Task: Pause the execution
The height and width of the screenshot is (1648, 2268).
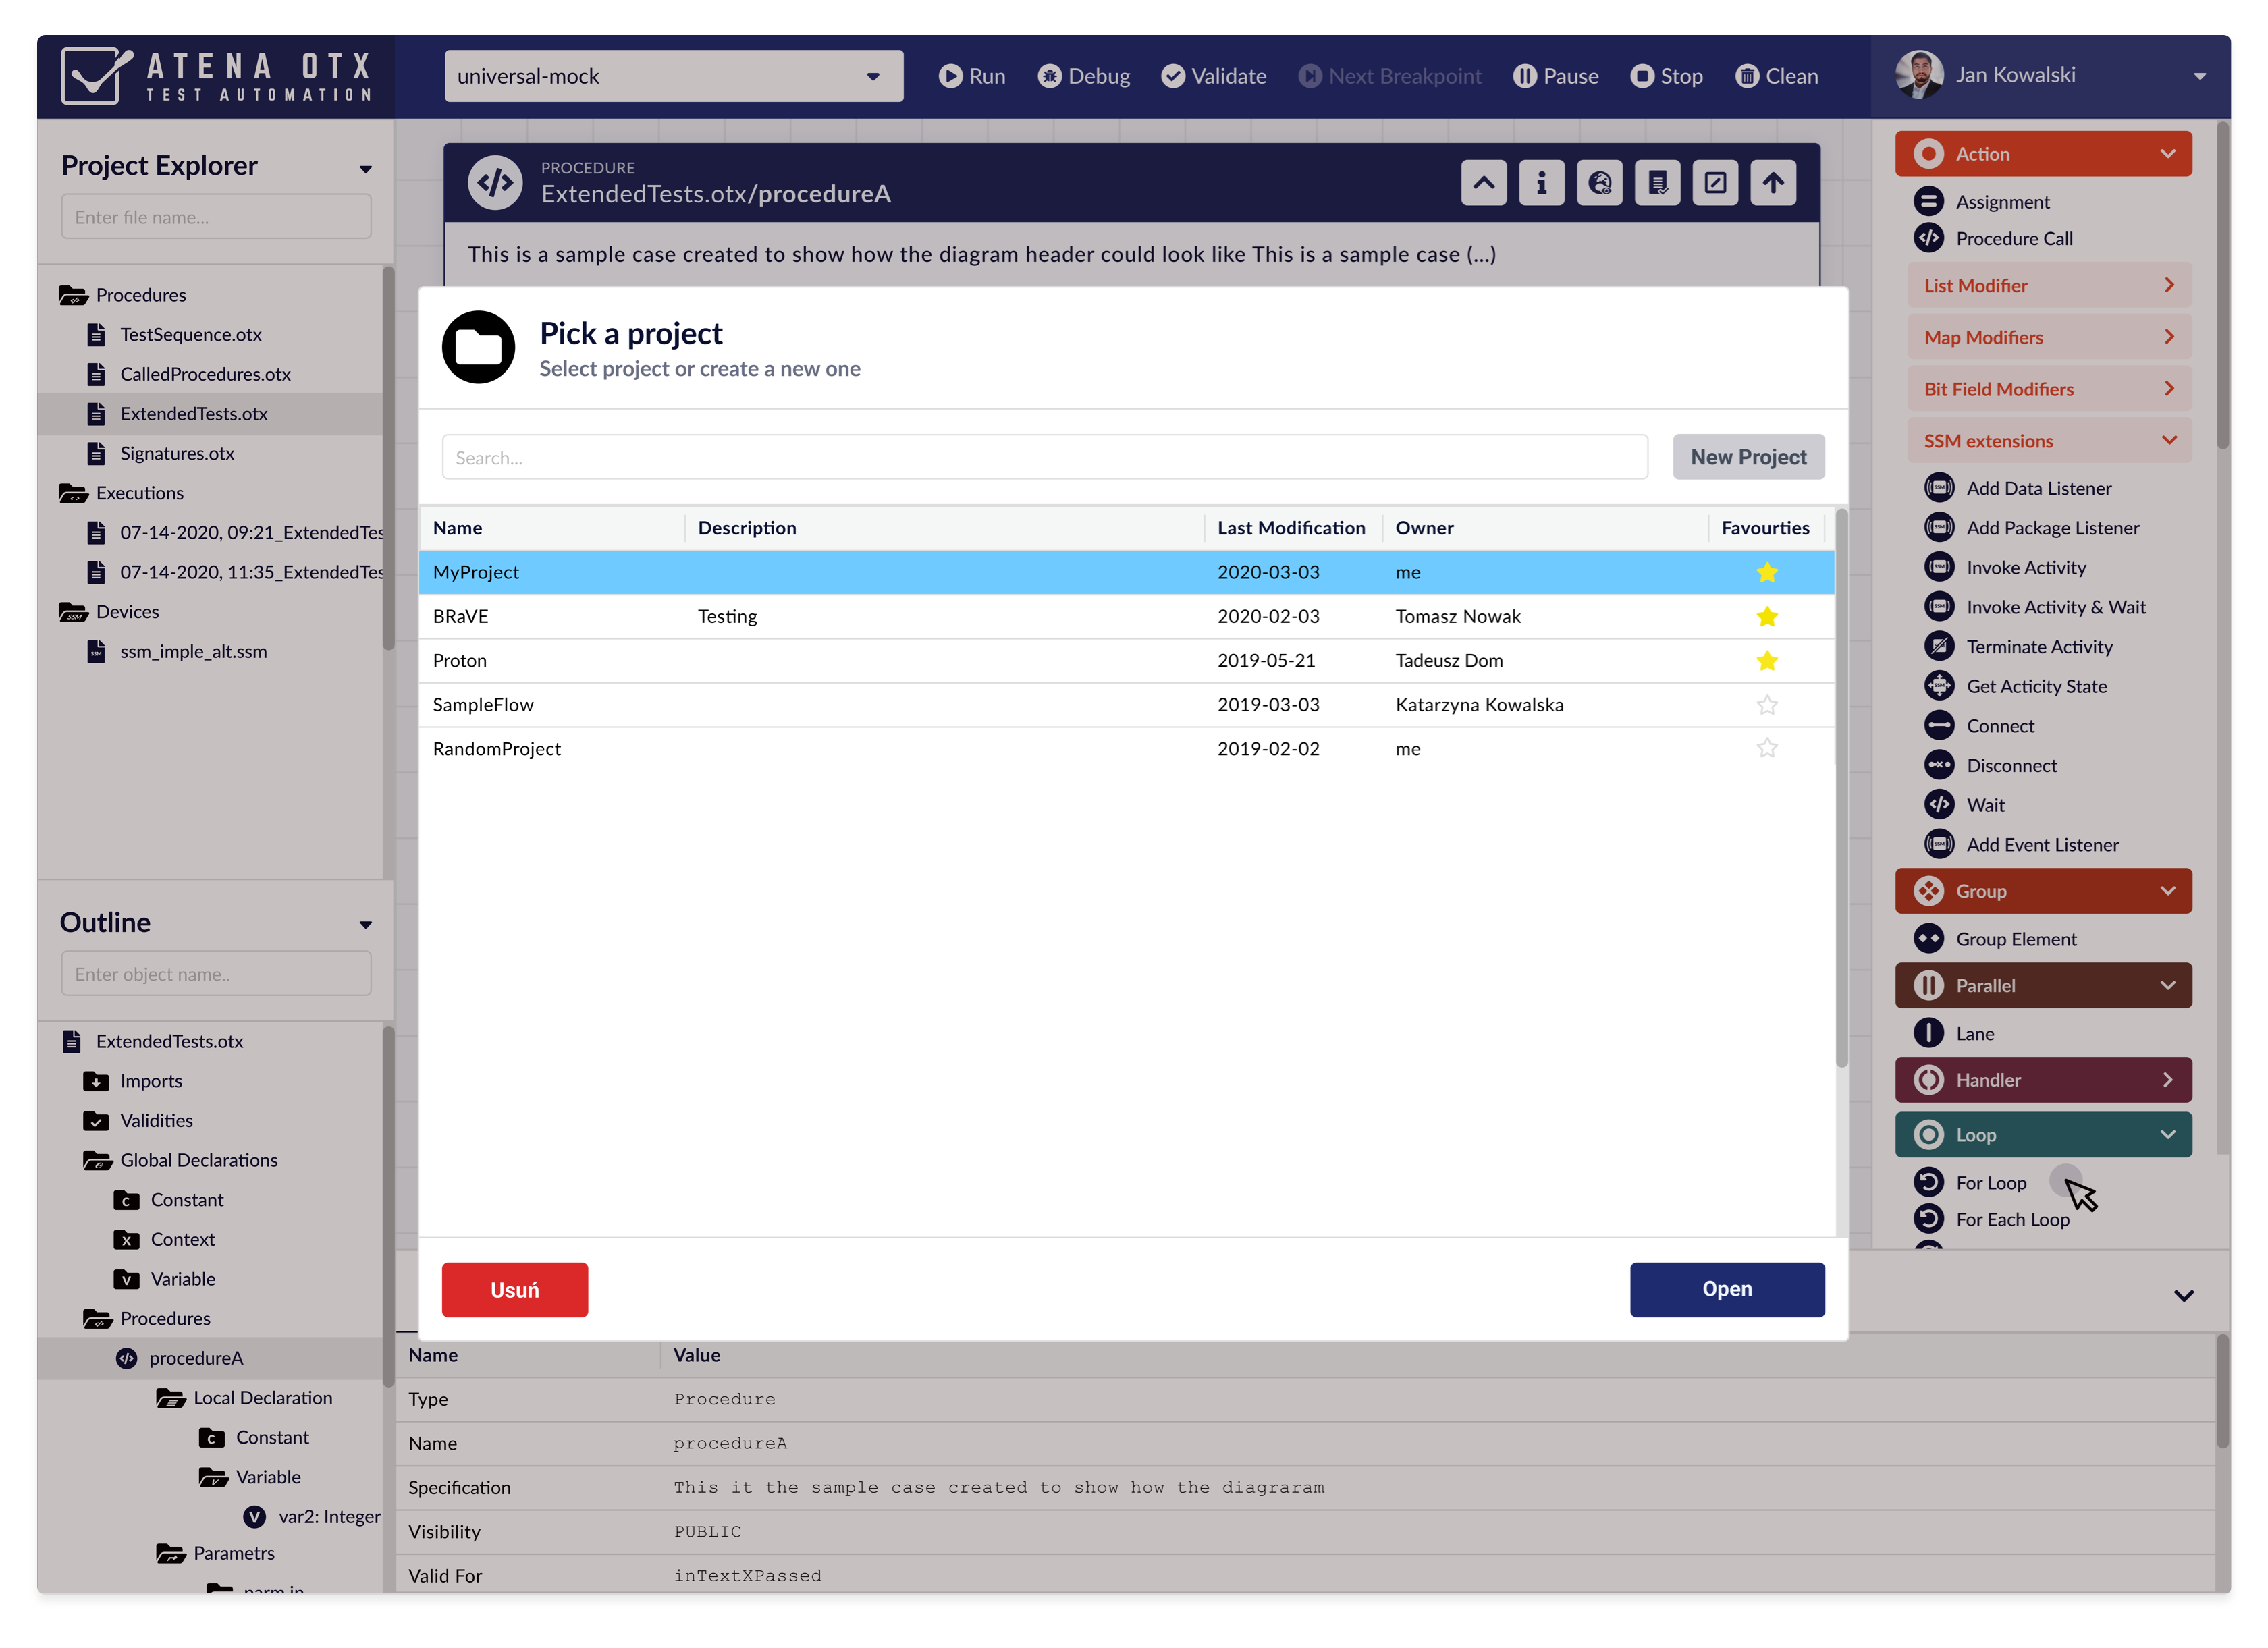Action: pos(1556,76)
